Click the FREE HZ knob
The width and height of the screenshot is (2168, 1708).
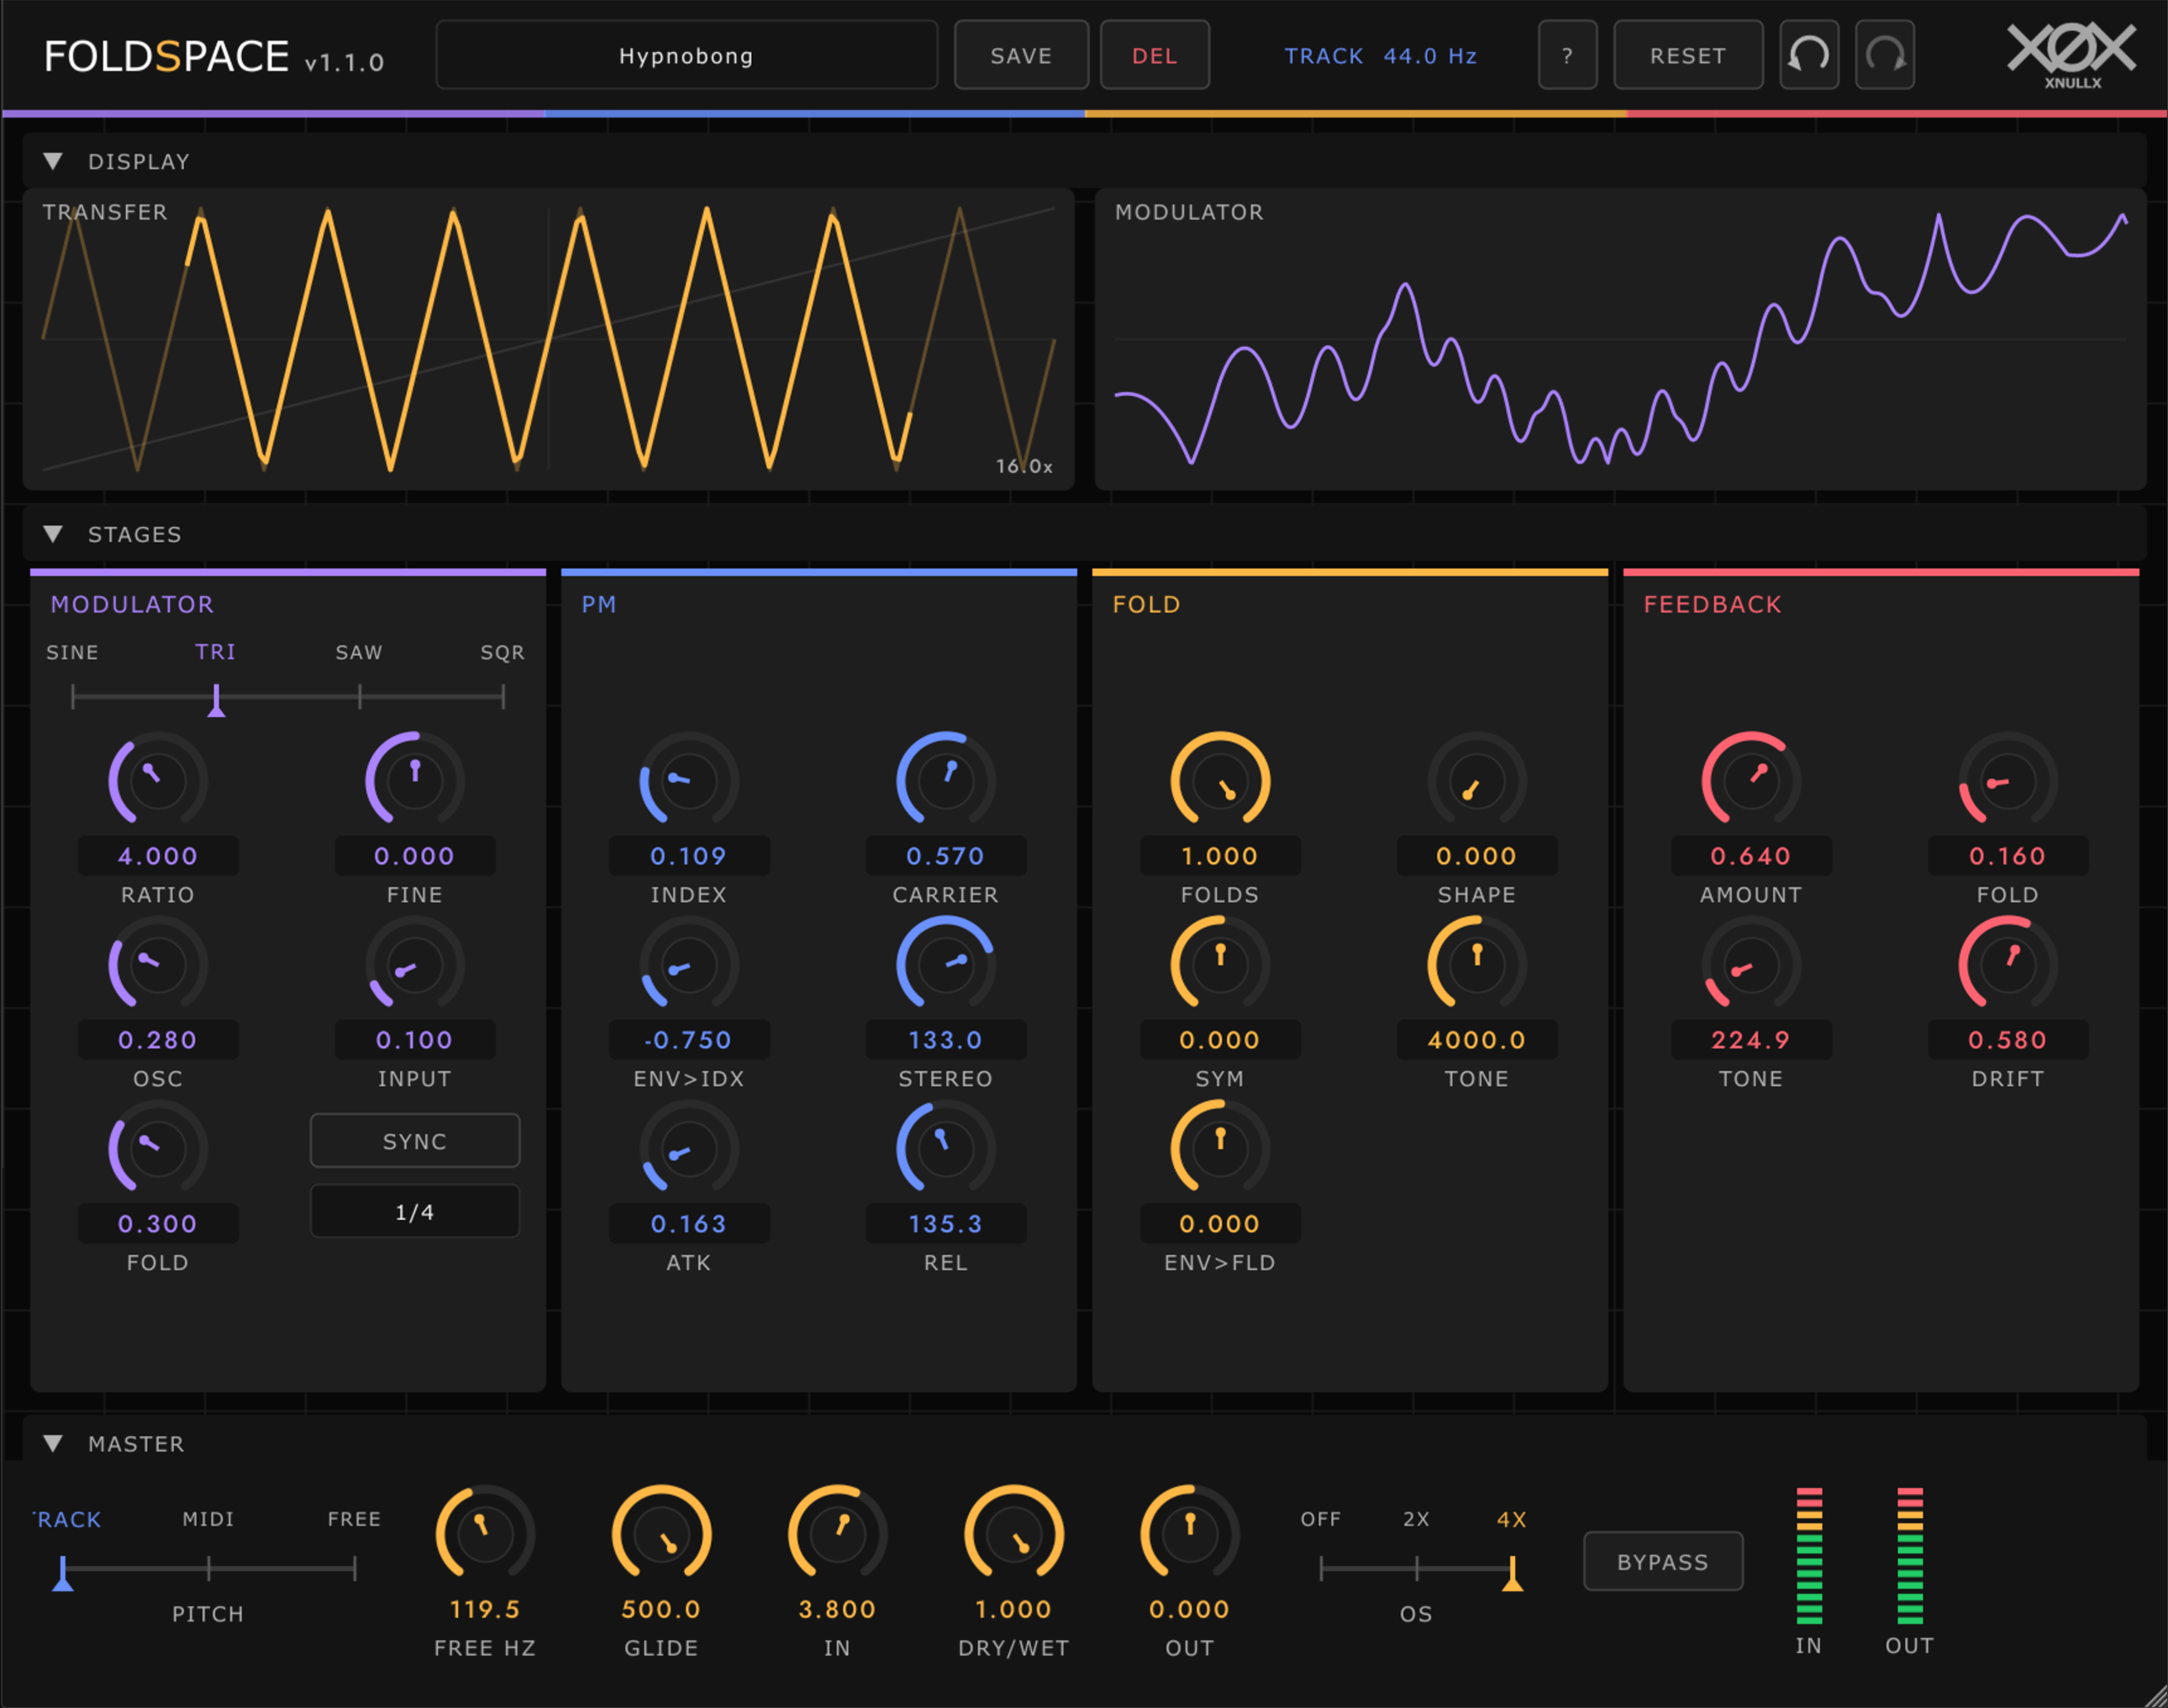(x=485, y=1534)
